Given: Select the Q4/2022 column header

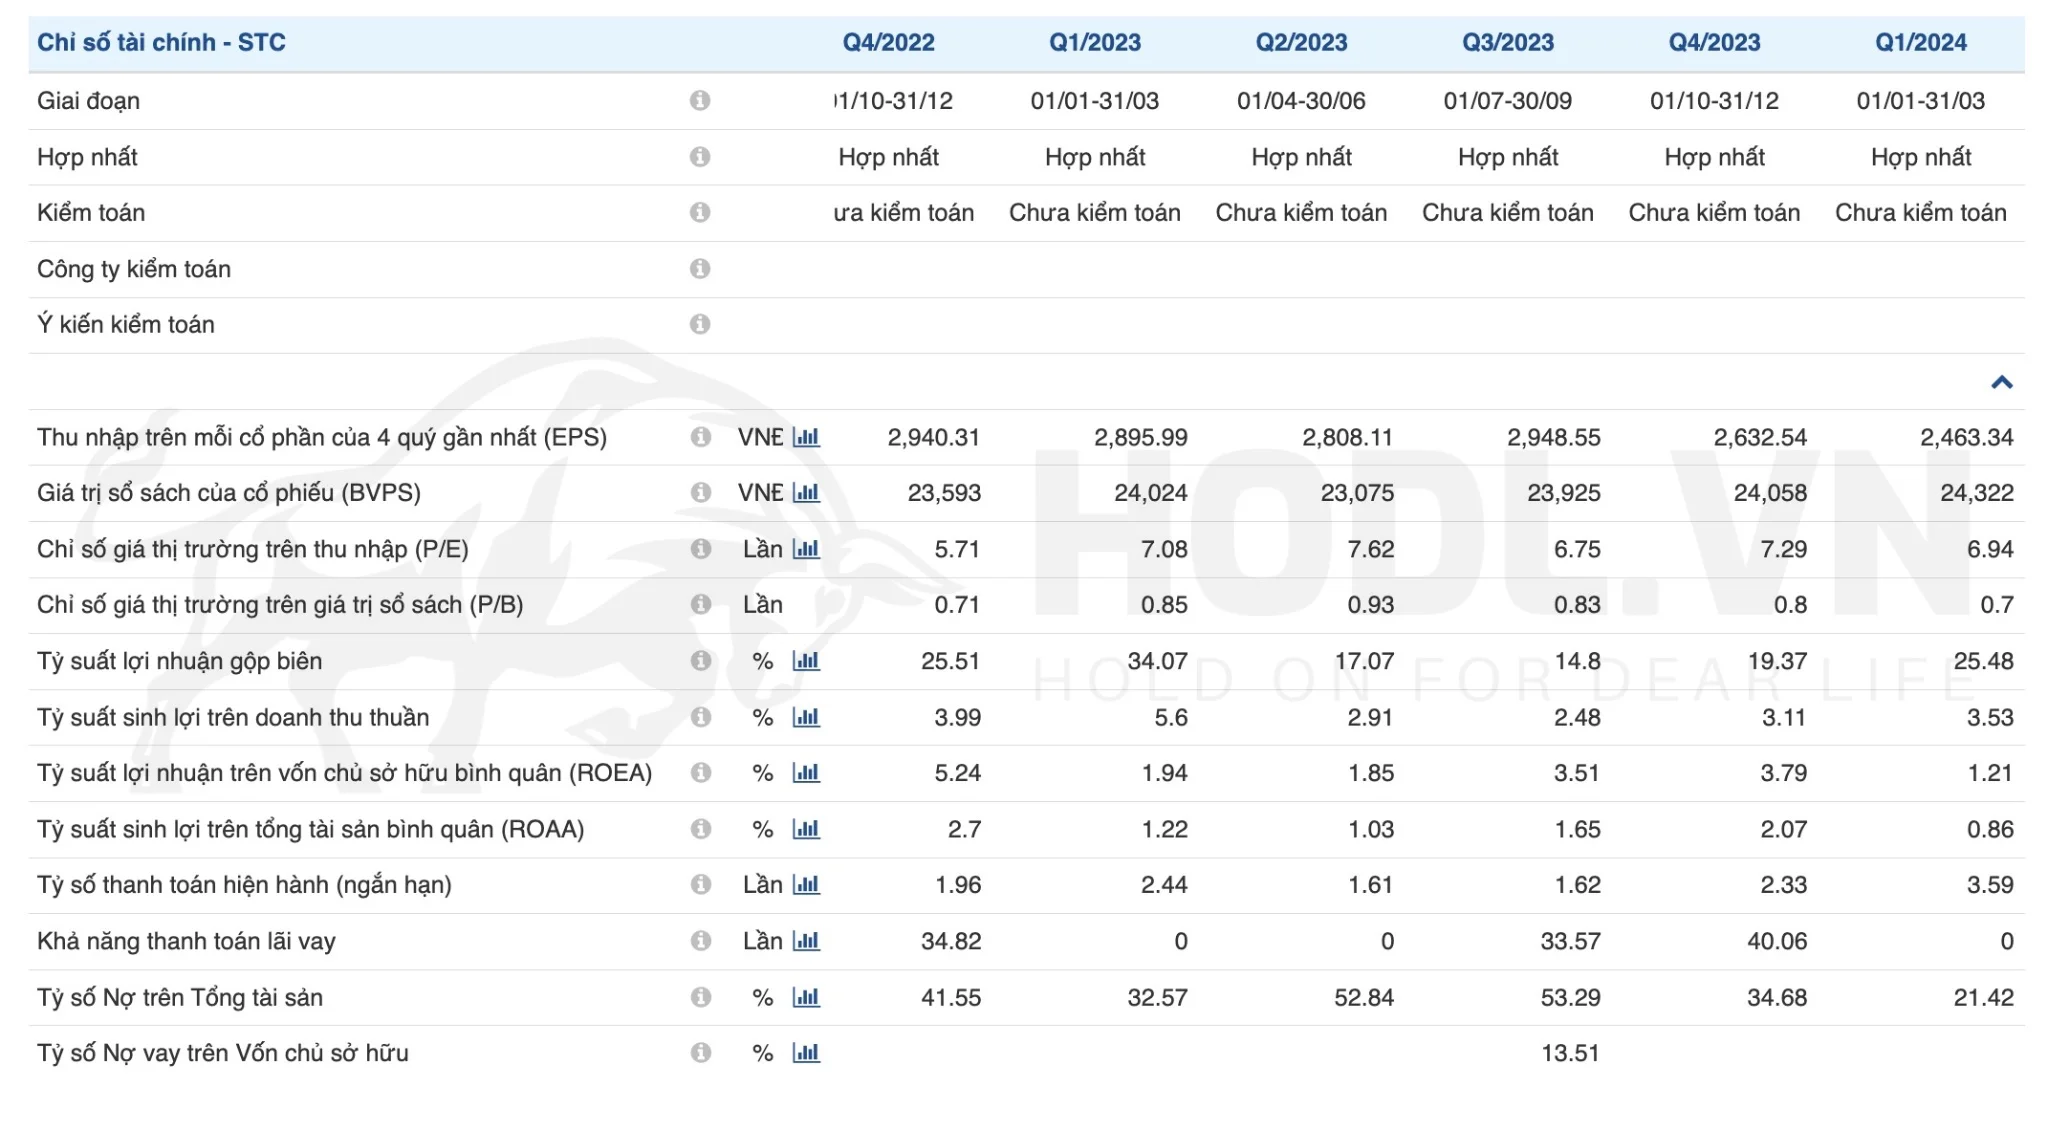Looking at the screenshot, I should tap(888, 43).
